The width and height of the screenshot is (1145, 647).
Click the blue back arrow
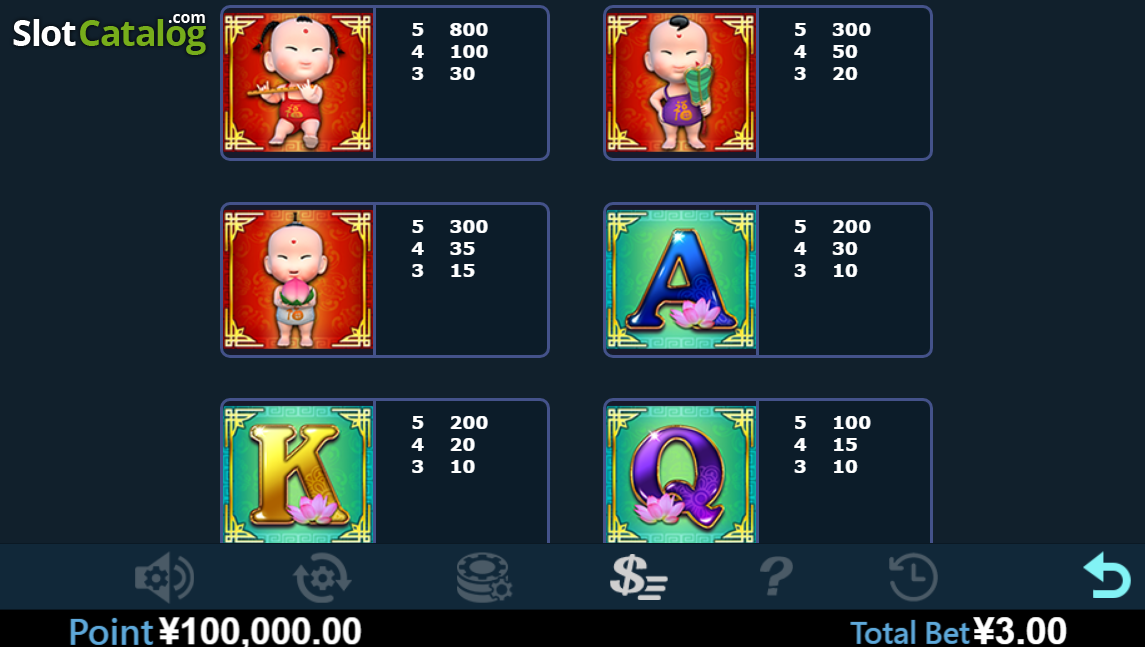(1107, 575)
